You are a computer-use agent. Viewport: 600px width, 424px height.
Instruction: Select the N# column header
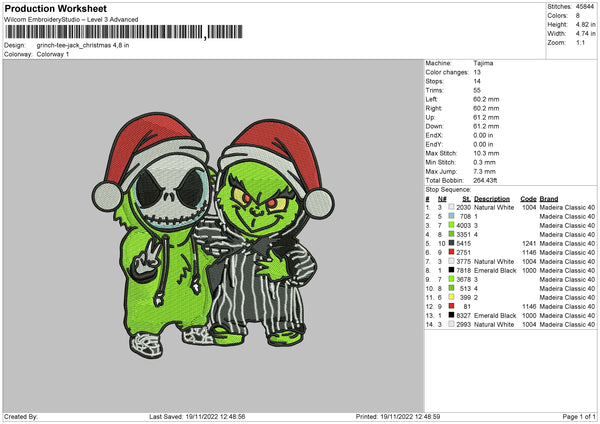point(442,199)
